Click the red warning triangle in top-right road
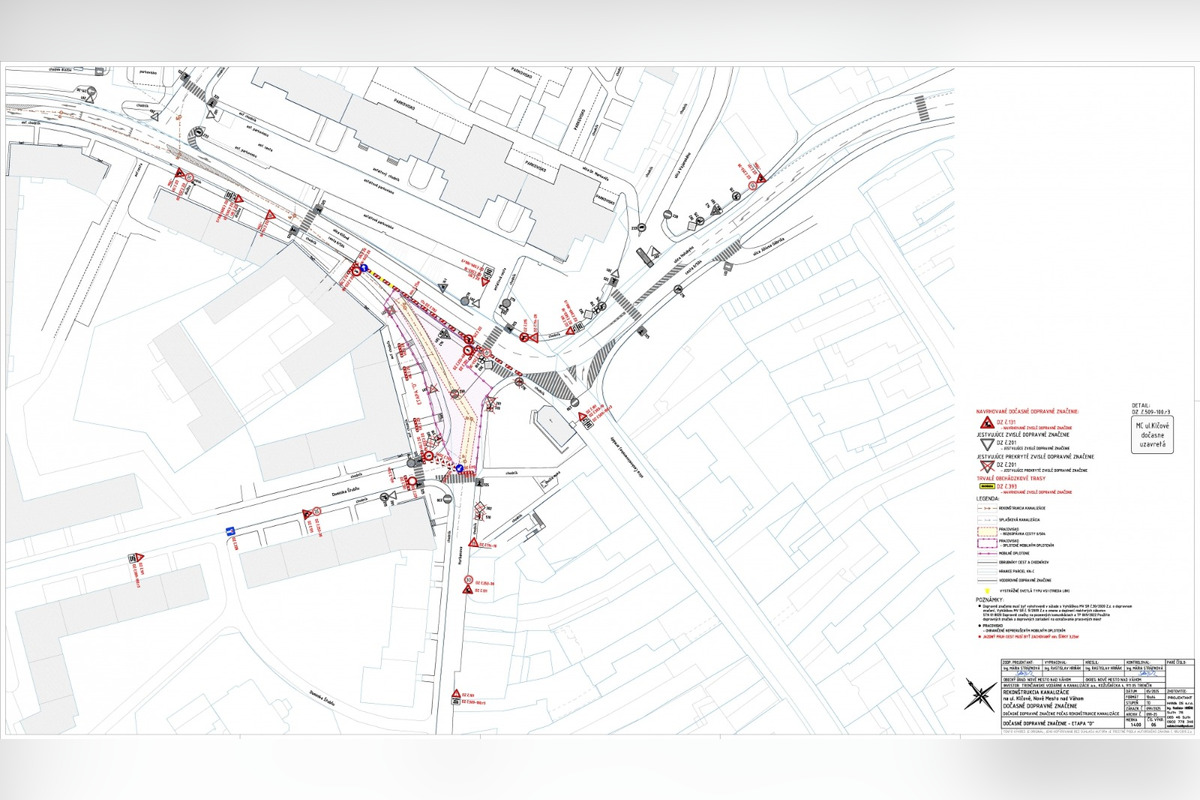Viewport: 1200px width, 800px height. 761,179
